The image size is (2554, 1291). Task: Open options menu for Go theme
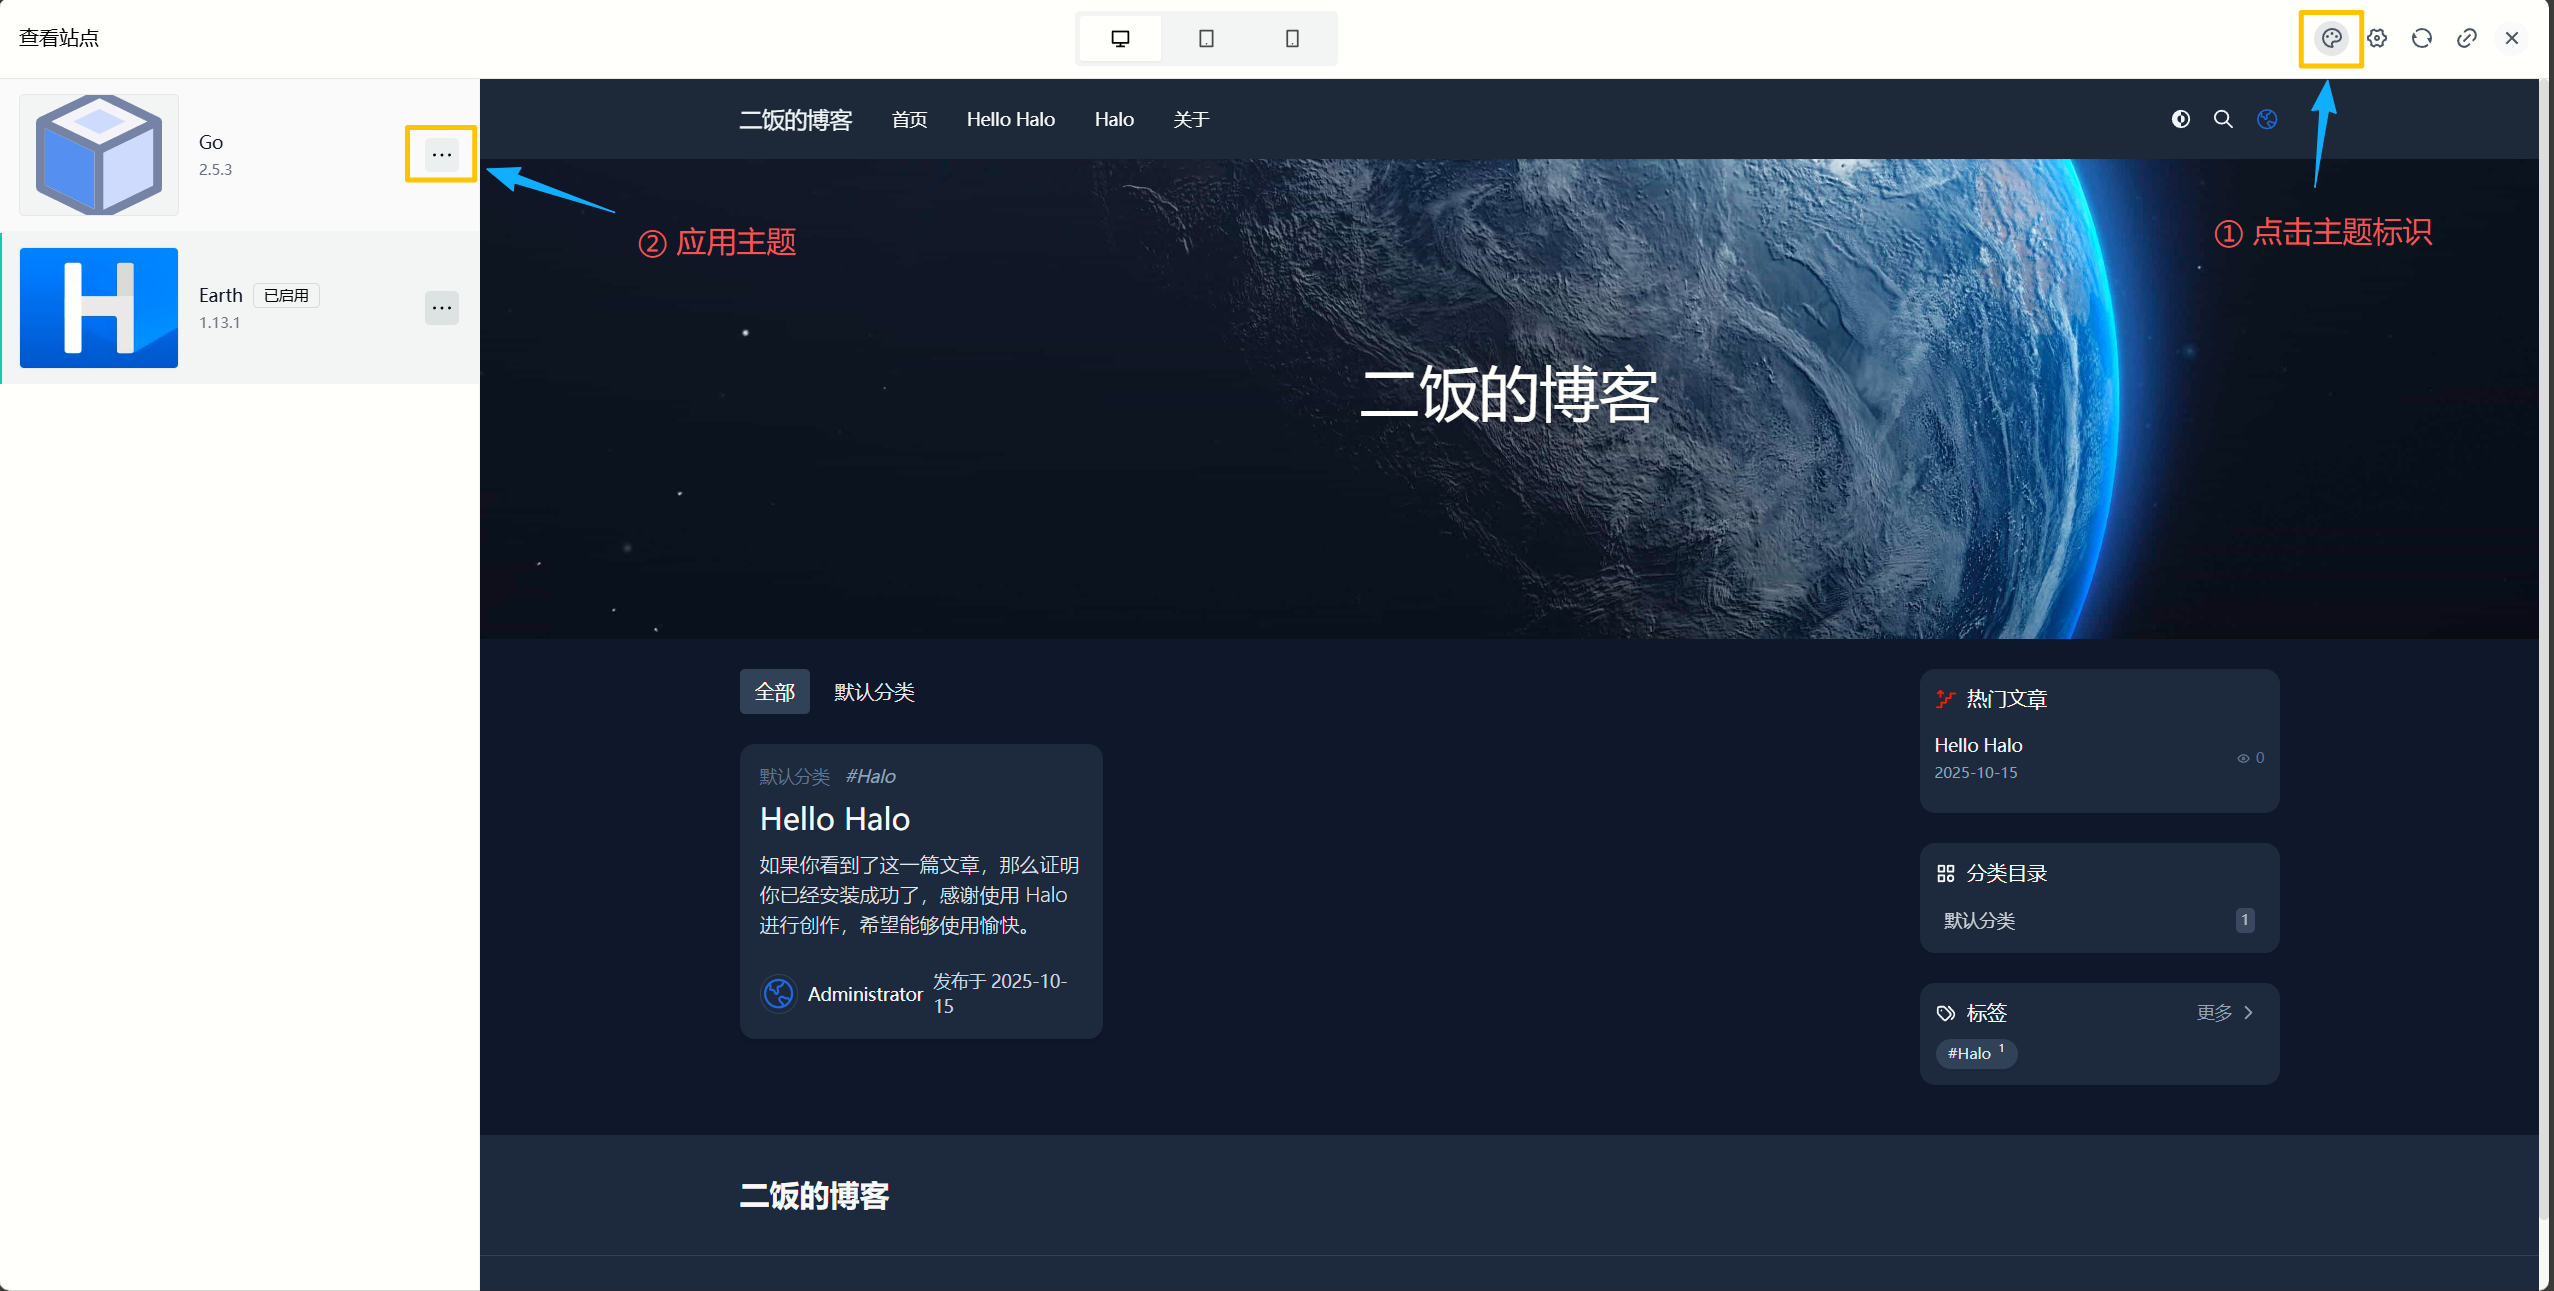441,154
